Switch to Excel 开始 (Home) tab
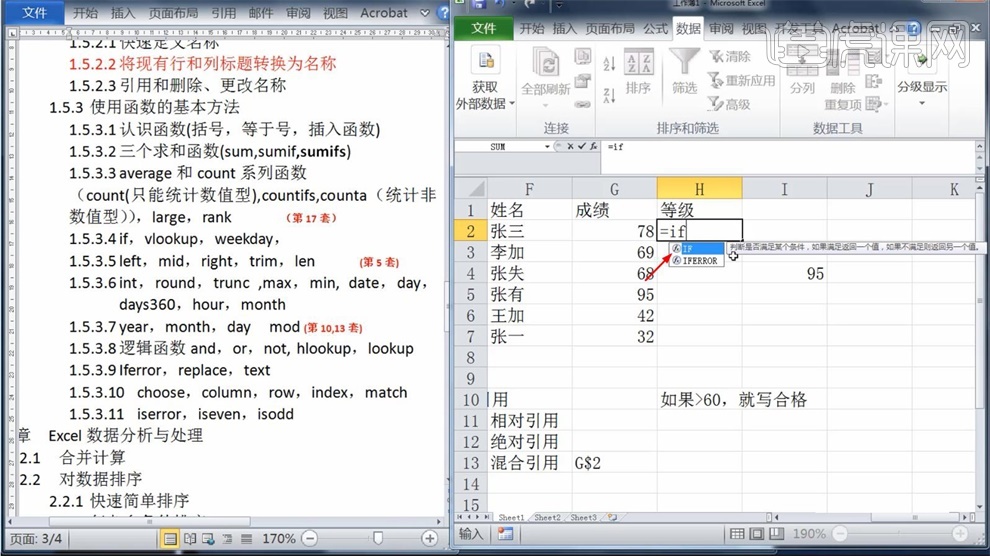 pos(532,28)
